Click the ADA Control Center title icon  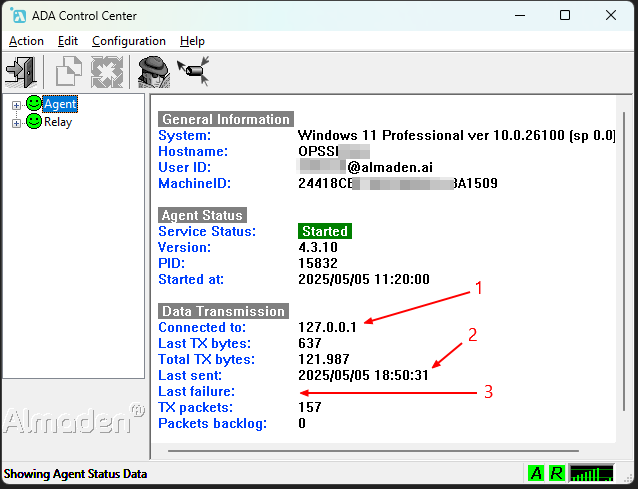pos(19,15)
